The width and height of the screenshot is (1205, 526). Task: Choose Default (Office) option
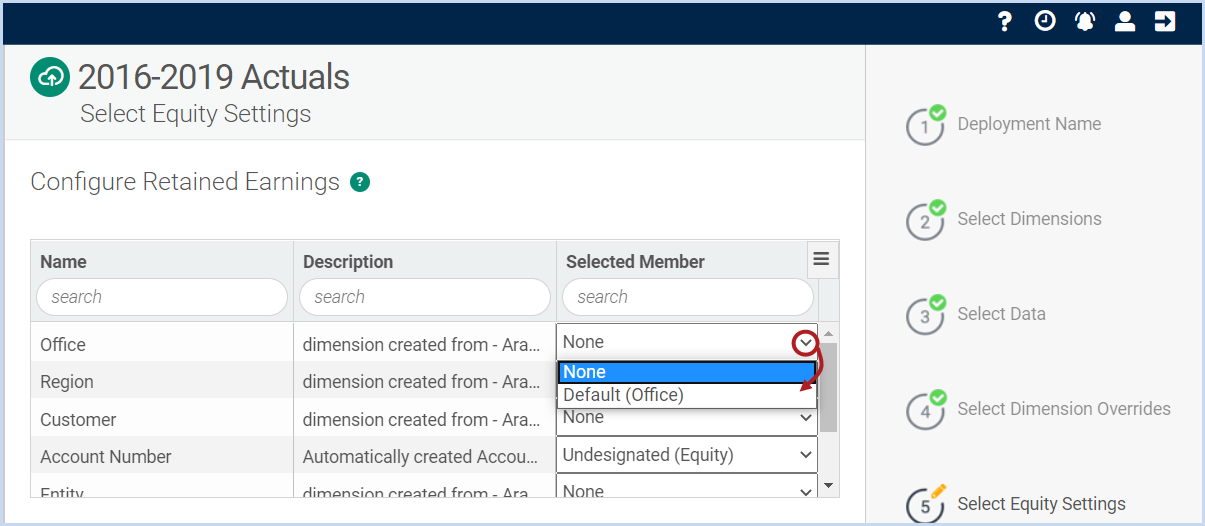coord(687,395)
